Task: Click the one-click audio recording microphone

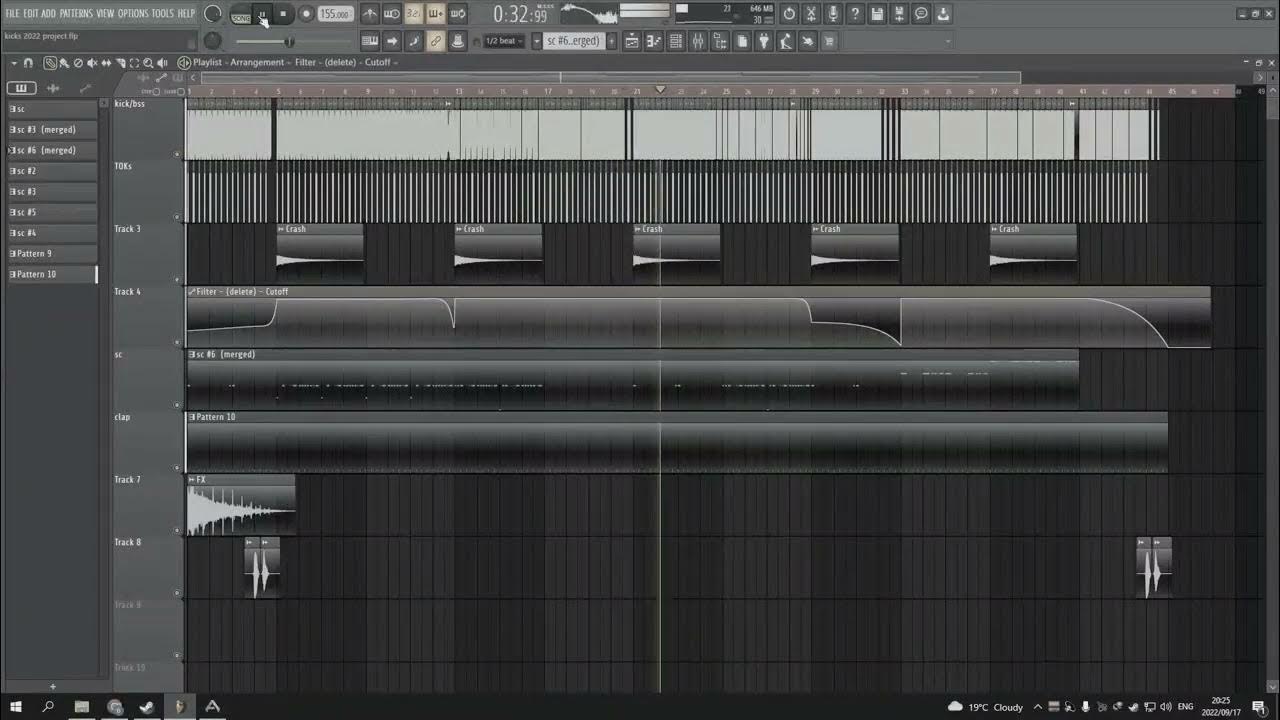Action: coord(833,14)
